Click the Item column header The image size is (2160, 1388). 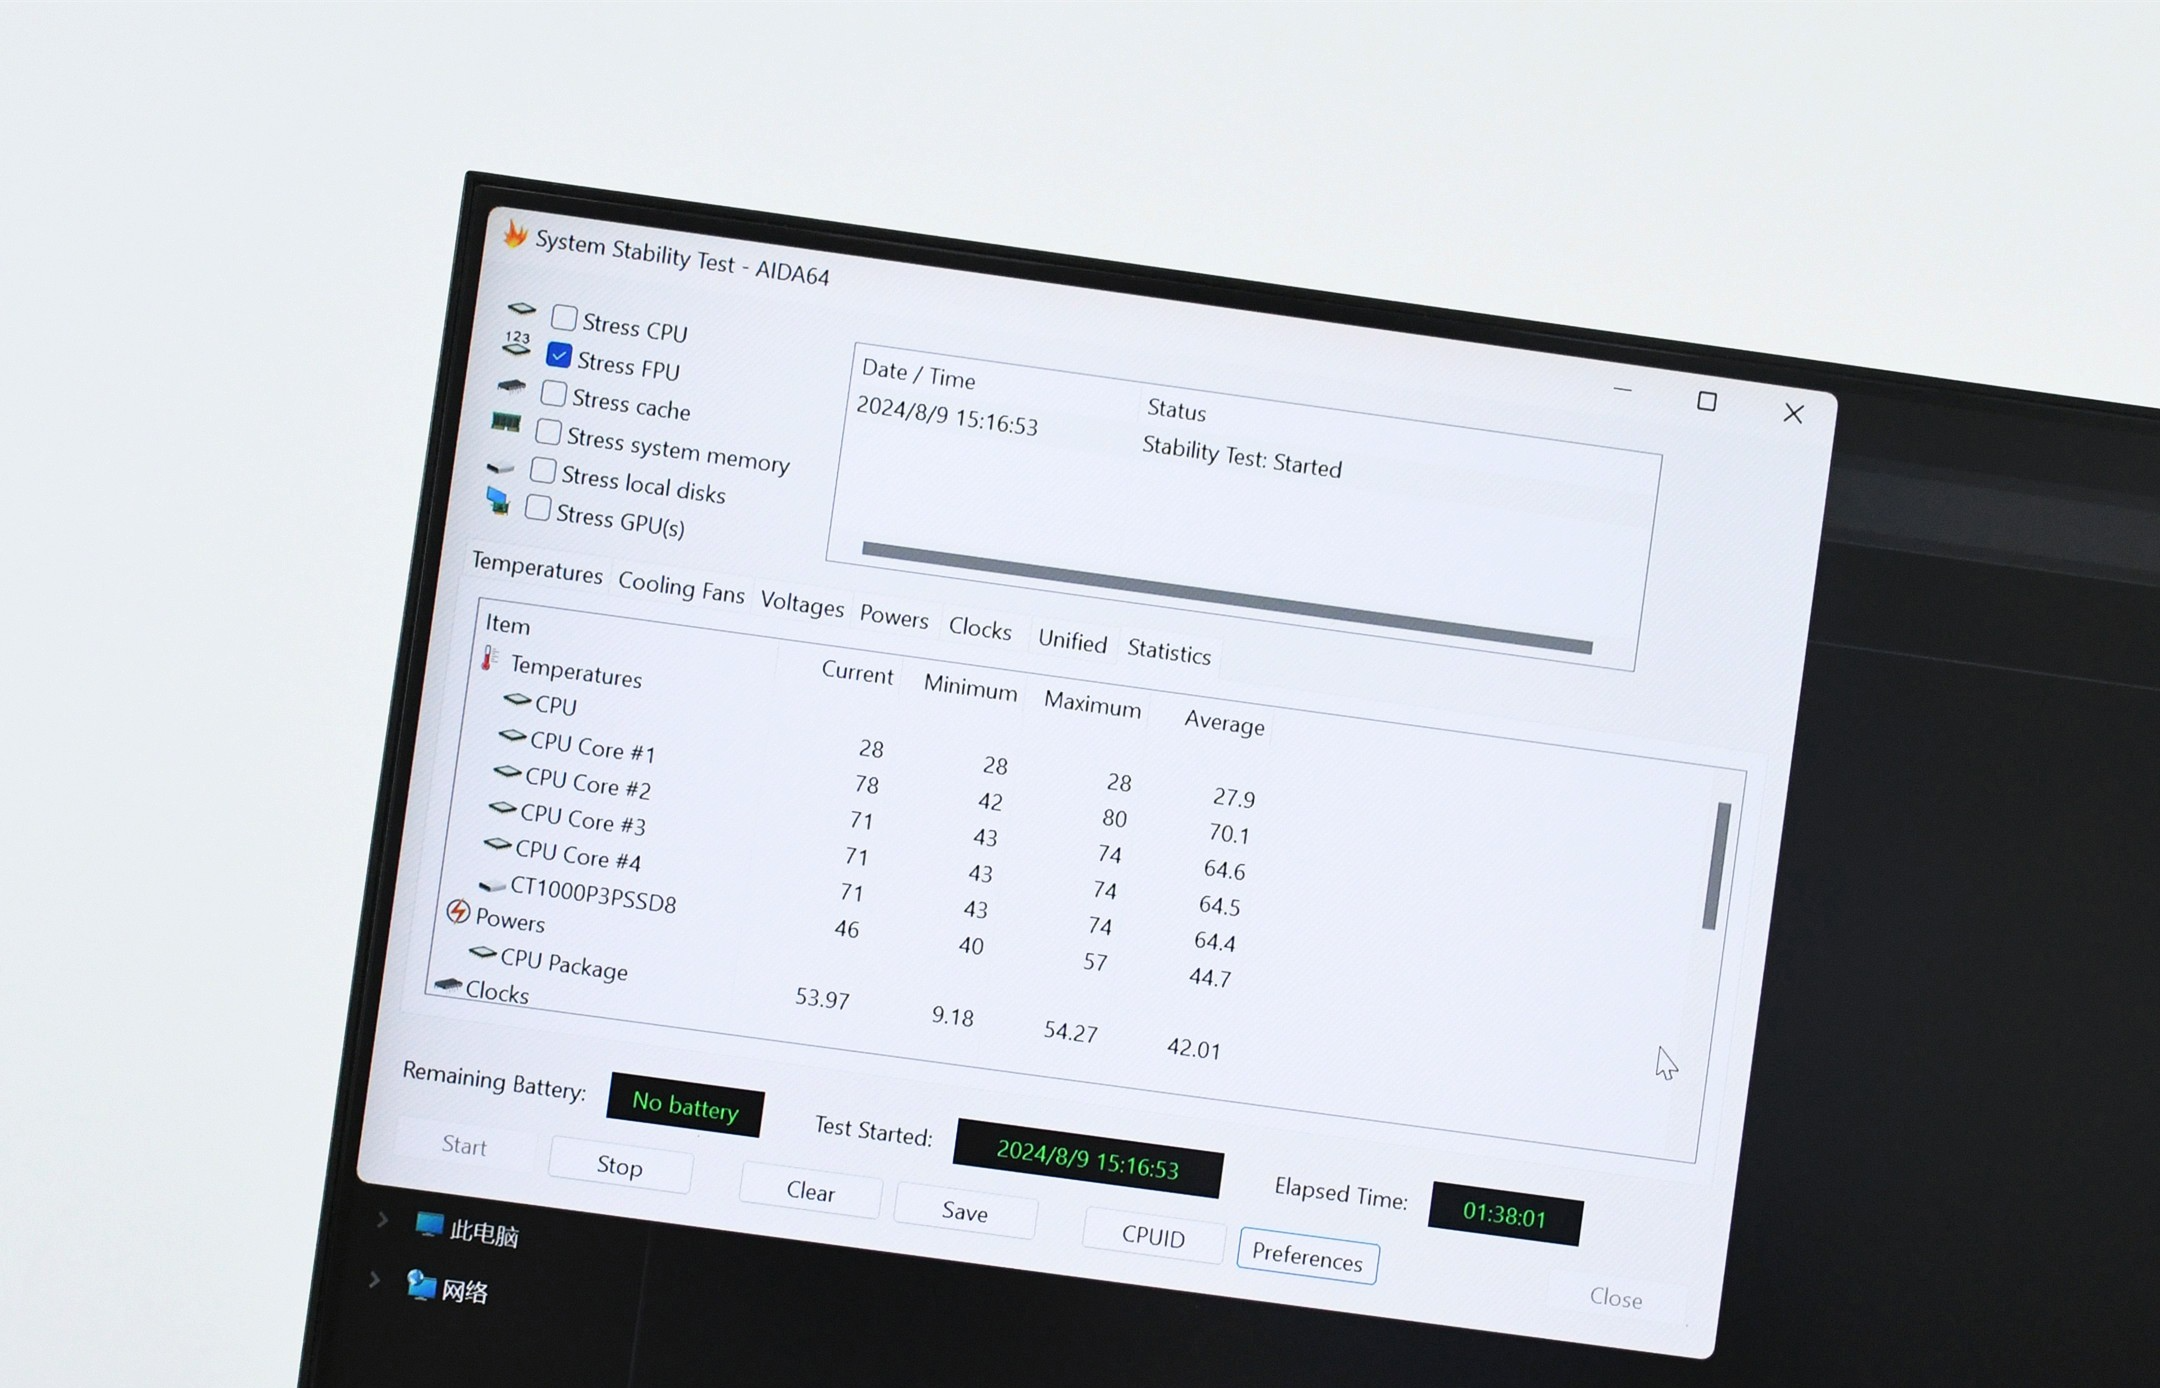pyautogui.click(x=508, y=625)
